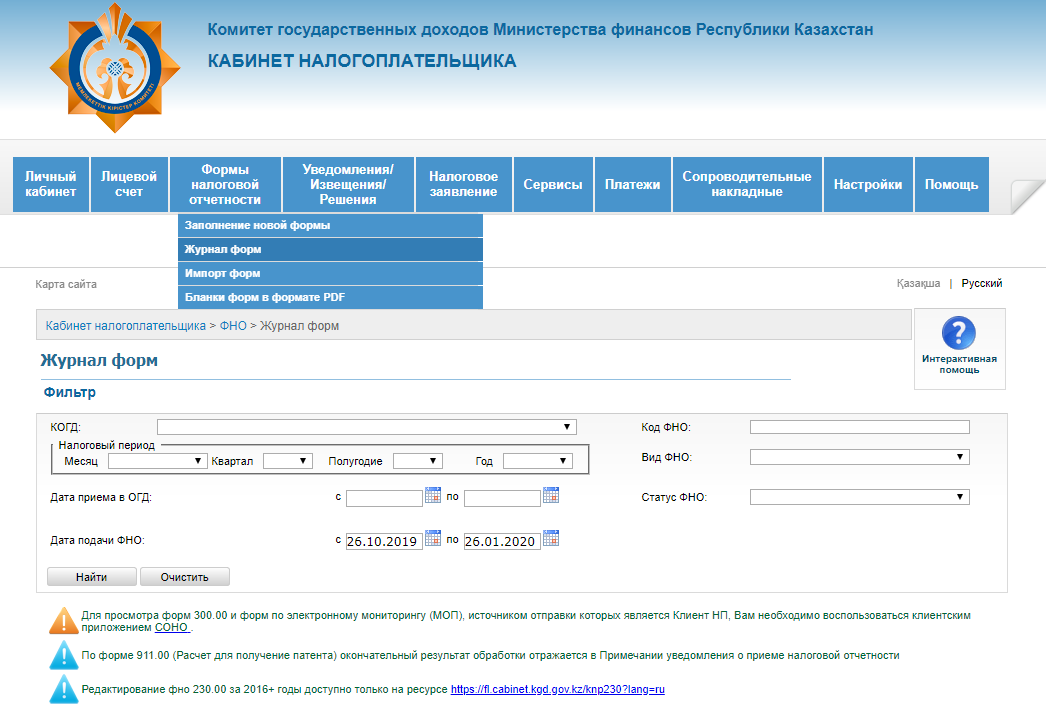1046x714 pixels.
Task: Open calendar for Дата приема в ОГД end date
Action: [x=551, y=496]
